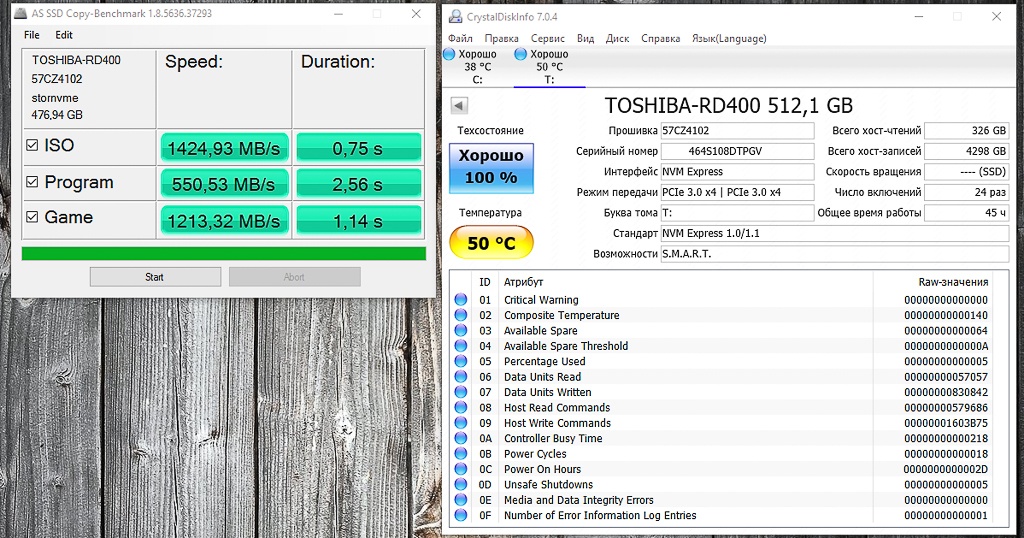This screenshot has height=538, width=1024.
Task: Click blue status dot for Available Spare row 03
Action: 461,330
